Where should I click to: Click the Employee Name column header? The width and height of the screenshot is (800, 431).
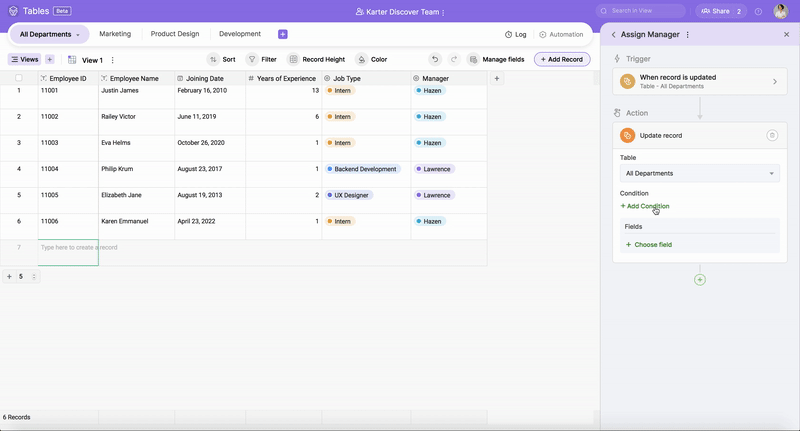click(x=136, y=79)
